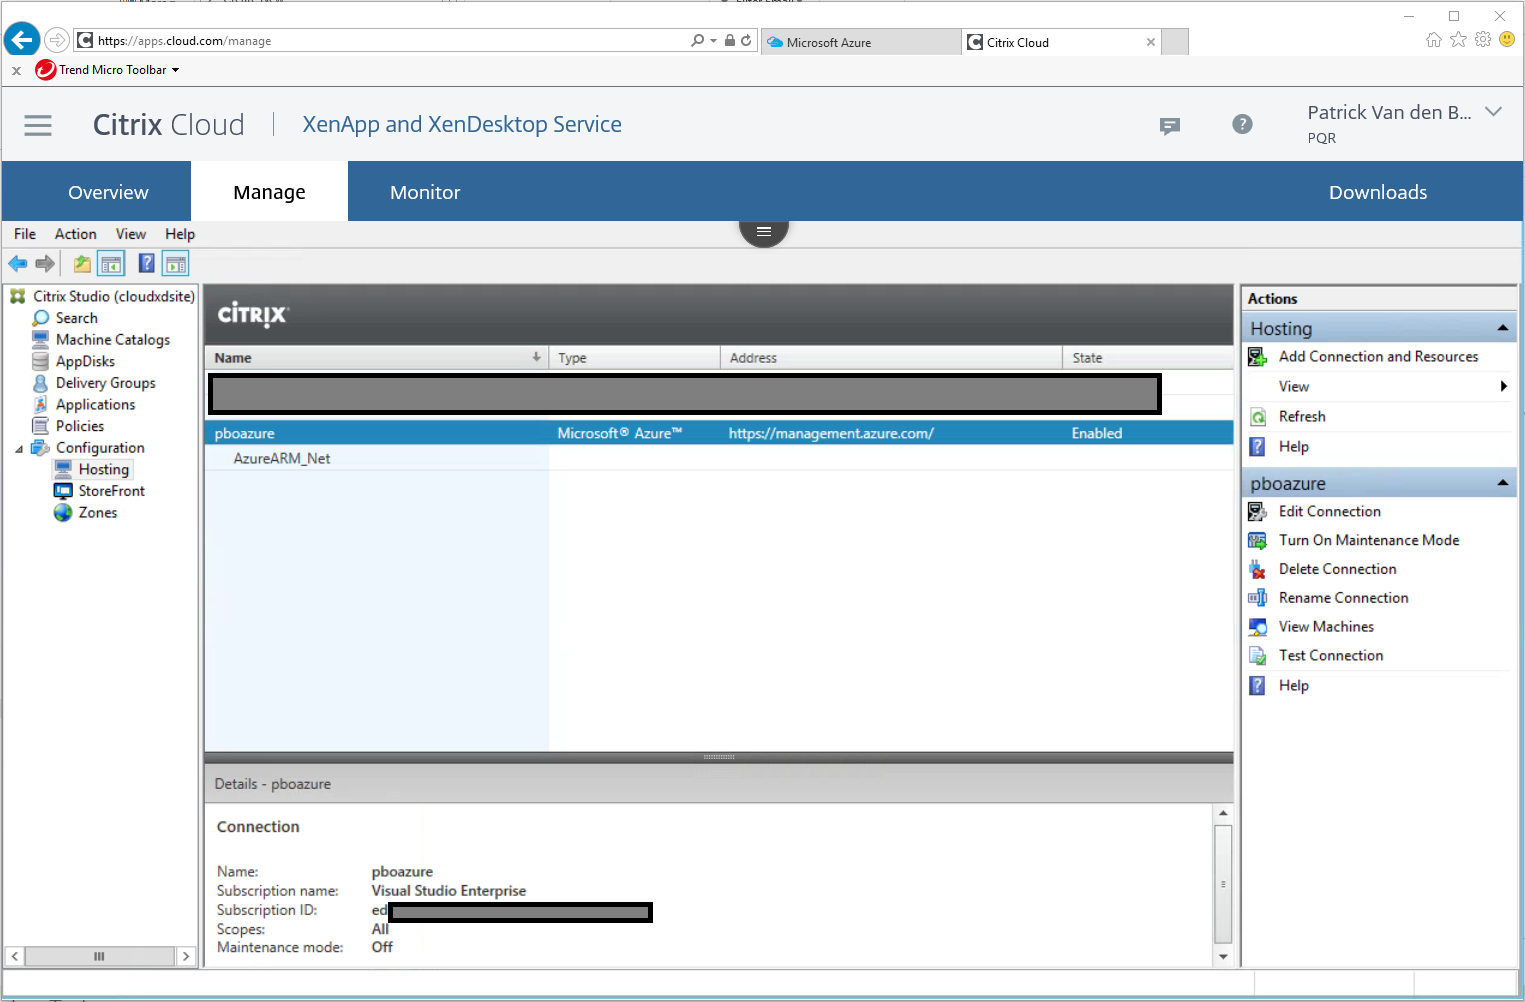The width and height of the screenshot is (1525, 1002).
Task: Collapse the Hosting actions section
Action: (x=1502, y=328)
